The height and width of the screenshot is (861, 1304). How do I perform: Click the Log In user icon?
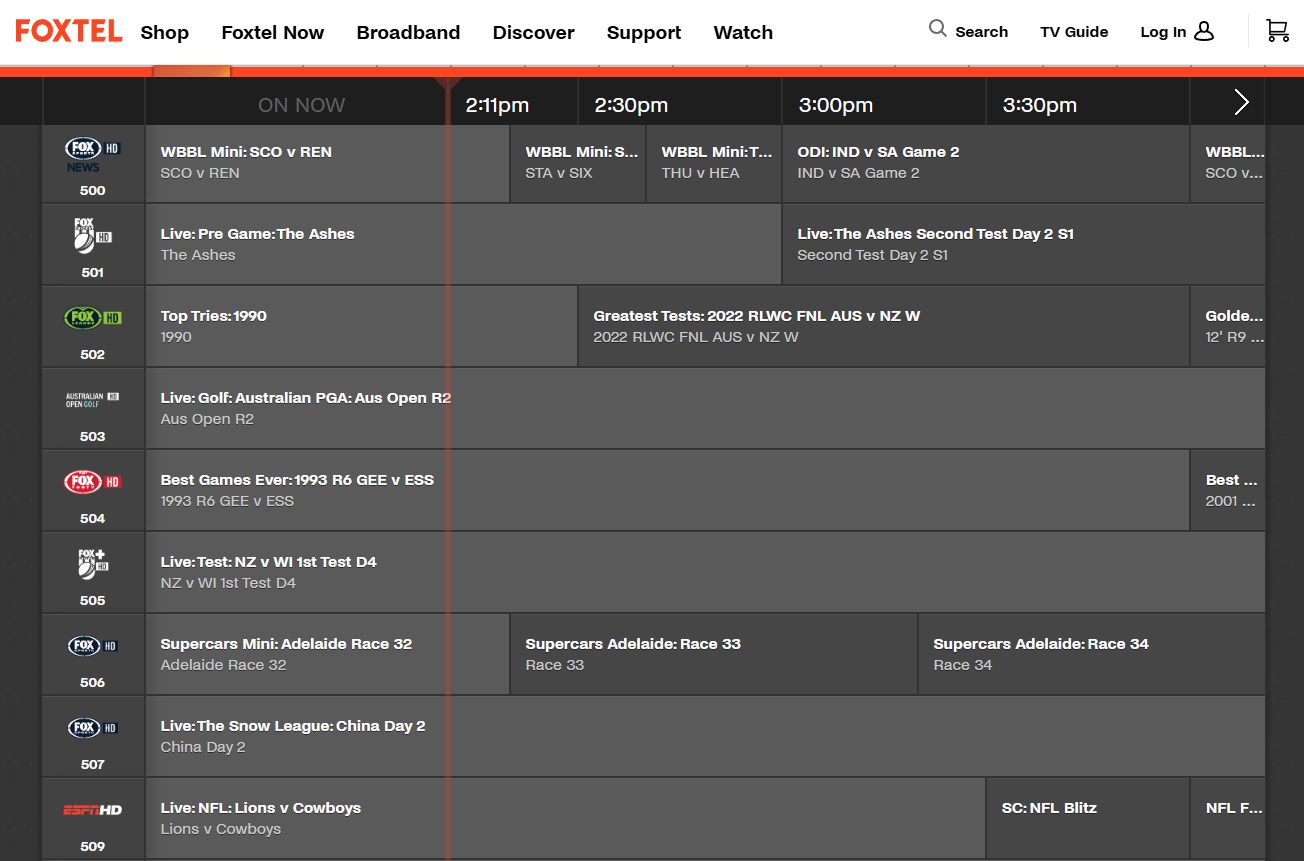(1204, 31)
